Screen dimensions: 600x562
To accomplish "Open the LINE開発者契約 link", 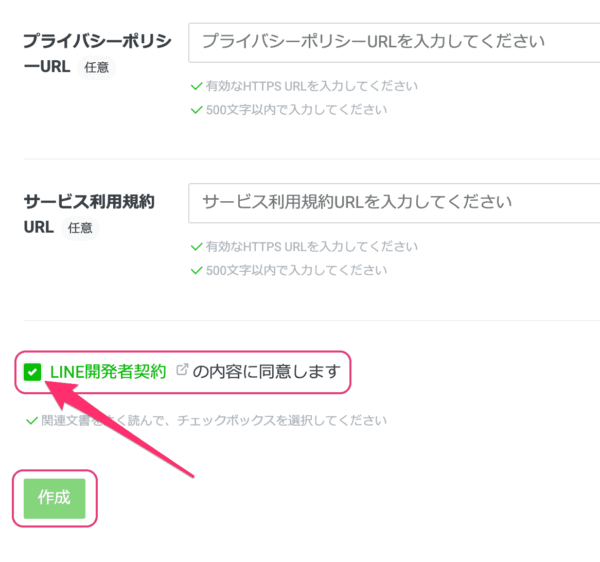I will coord(108,371).
